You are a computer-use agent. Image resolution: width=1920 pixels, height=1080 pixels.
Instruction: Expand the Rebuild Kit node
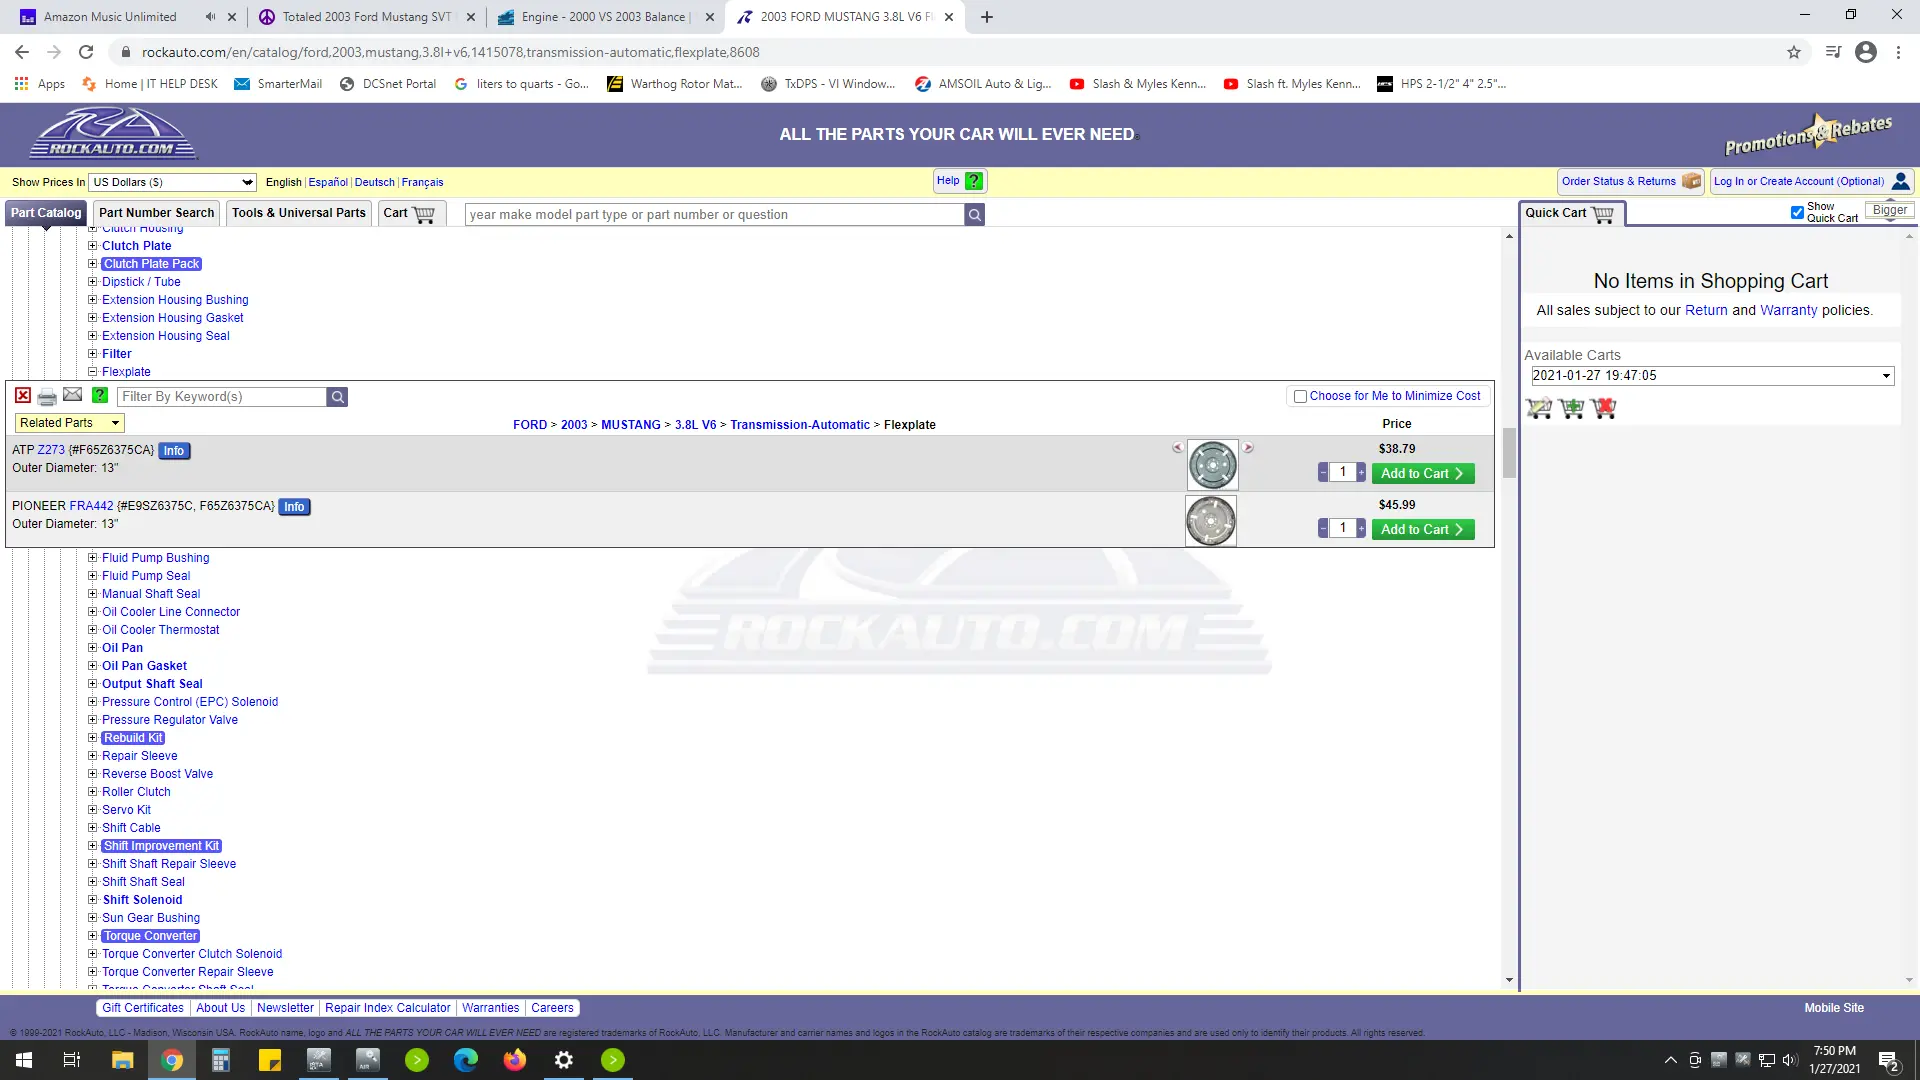(92, 738)
